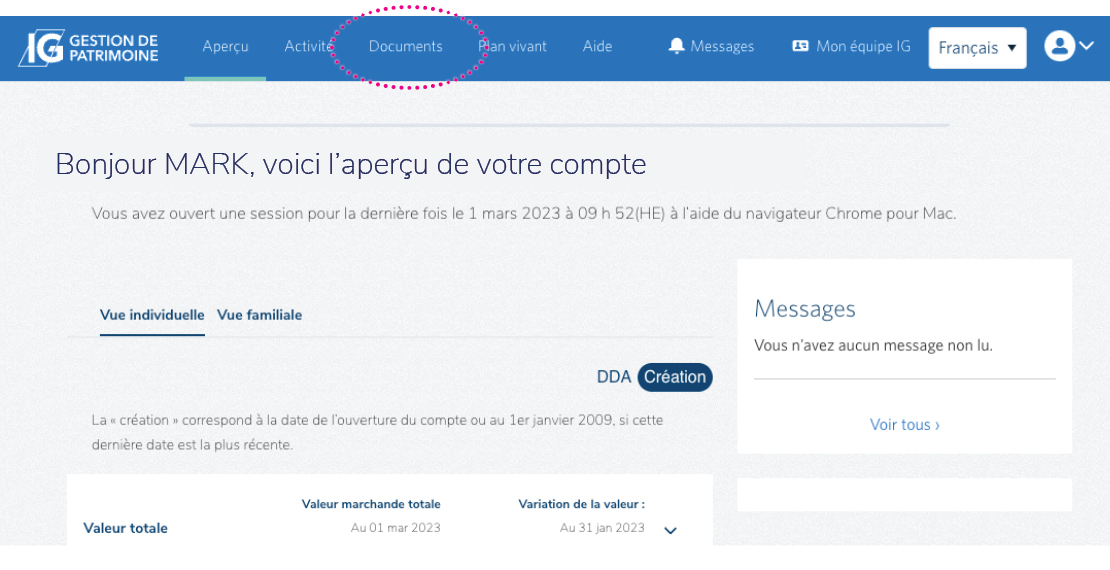Screen dimensions: 1110x570
Task: Click the Valeur totale row label
Action: [x=125, y=528]
